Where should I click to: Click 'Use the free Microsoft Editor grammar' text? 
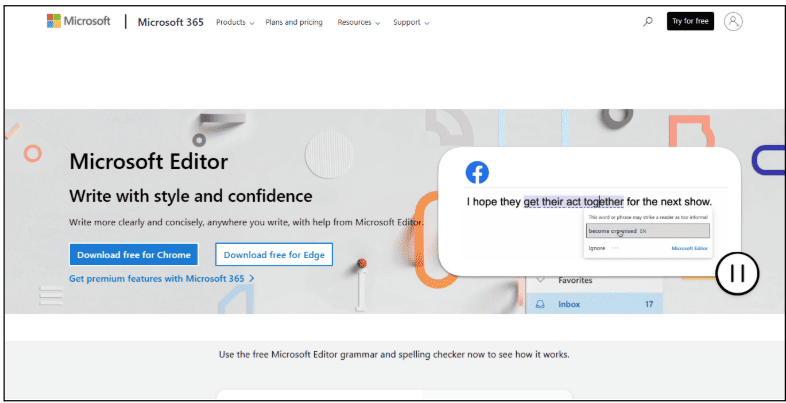pyautogui.click(x=394, y=354)
